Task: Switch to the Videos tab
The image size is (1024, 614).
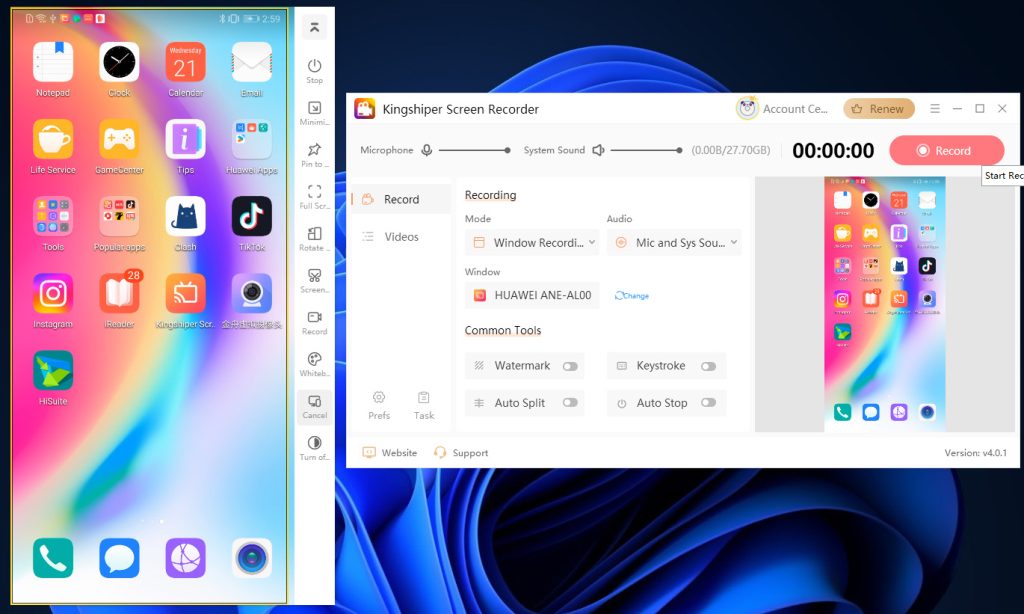Action: [x=401, y=237]
